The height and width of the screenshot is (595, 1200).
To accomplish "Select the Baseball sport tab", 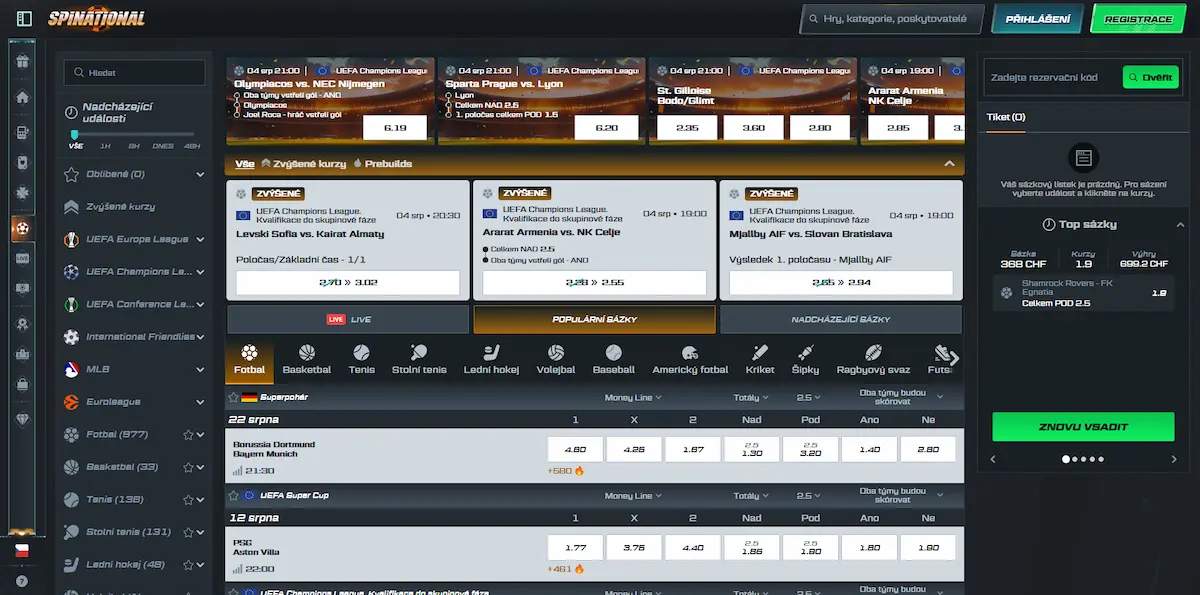I will point(613,360).
